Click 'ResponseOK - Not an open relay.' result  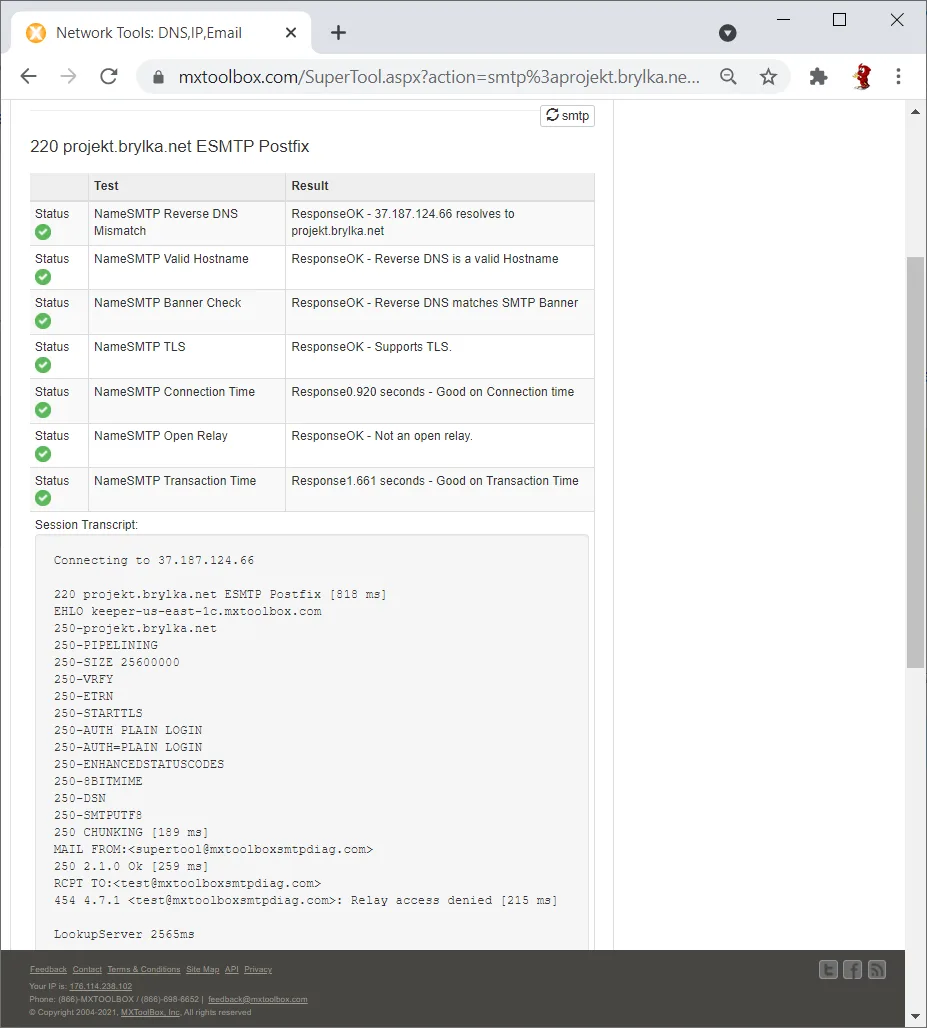click(x=382, y=436)
